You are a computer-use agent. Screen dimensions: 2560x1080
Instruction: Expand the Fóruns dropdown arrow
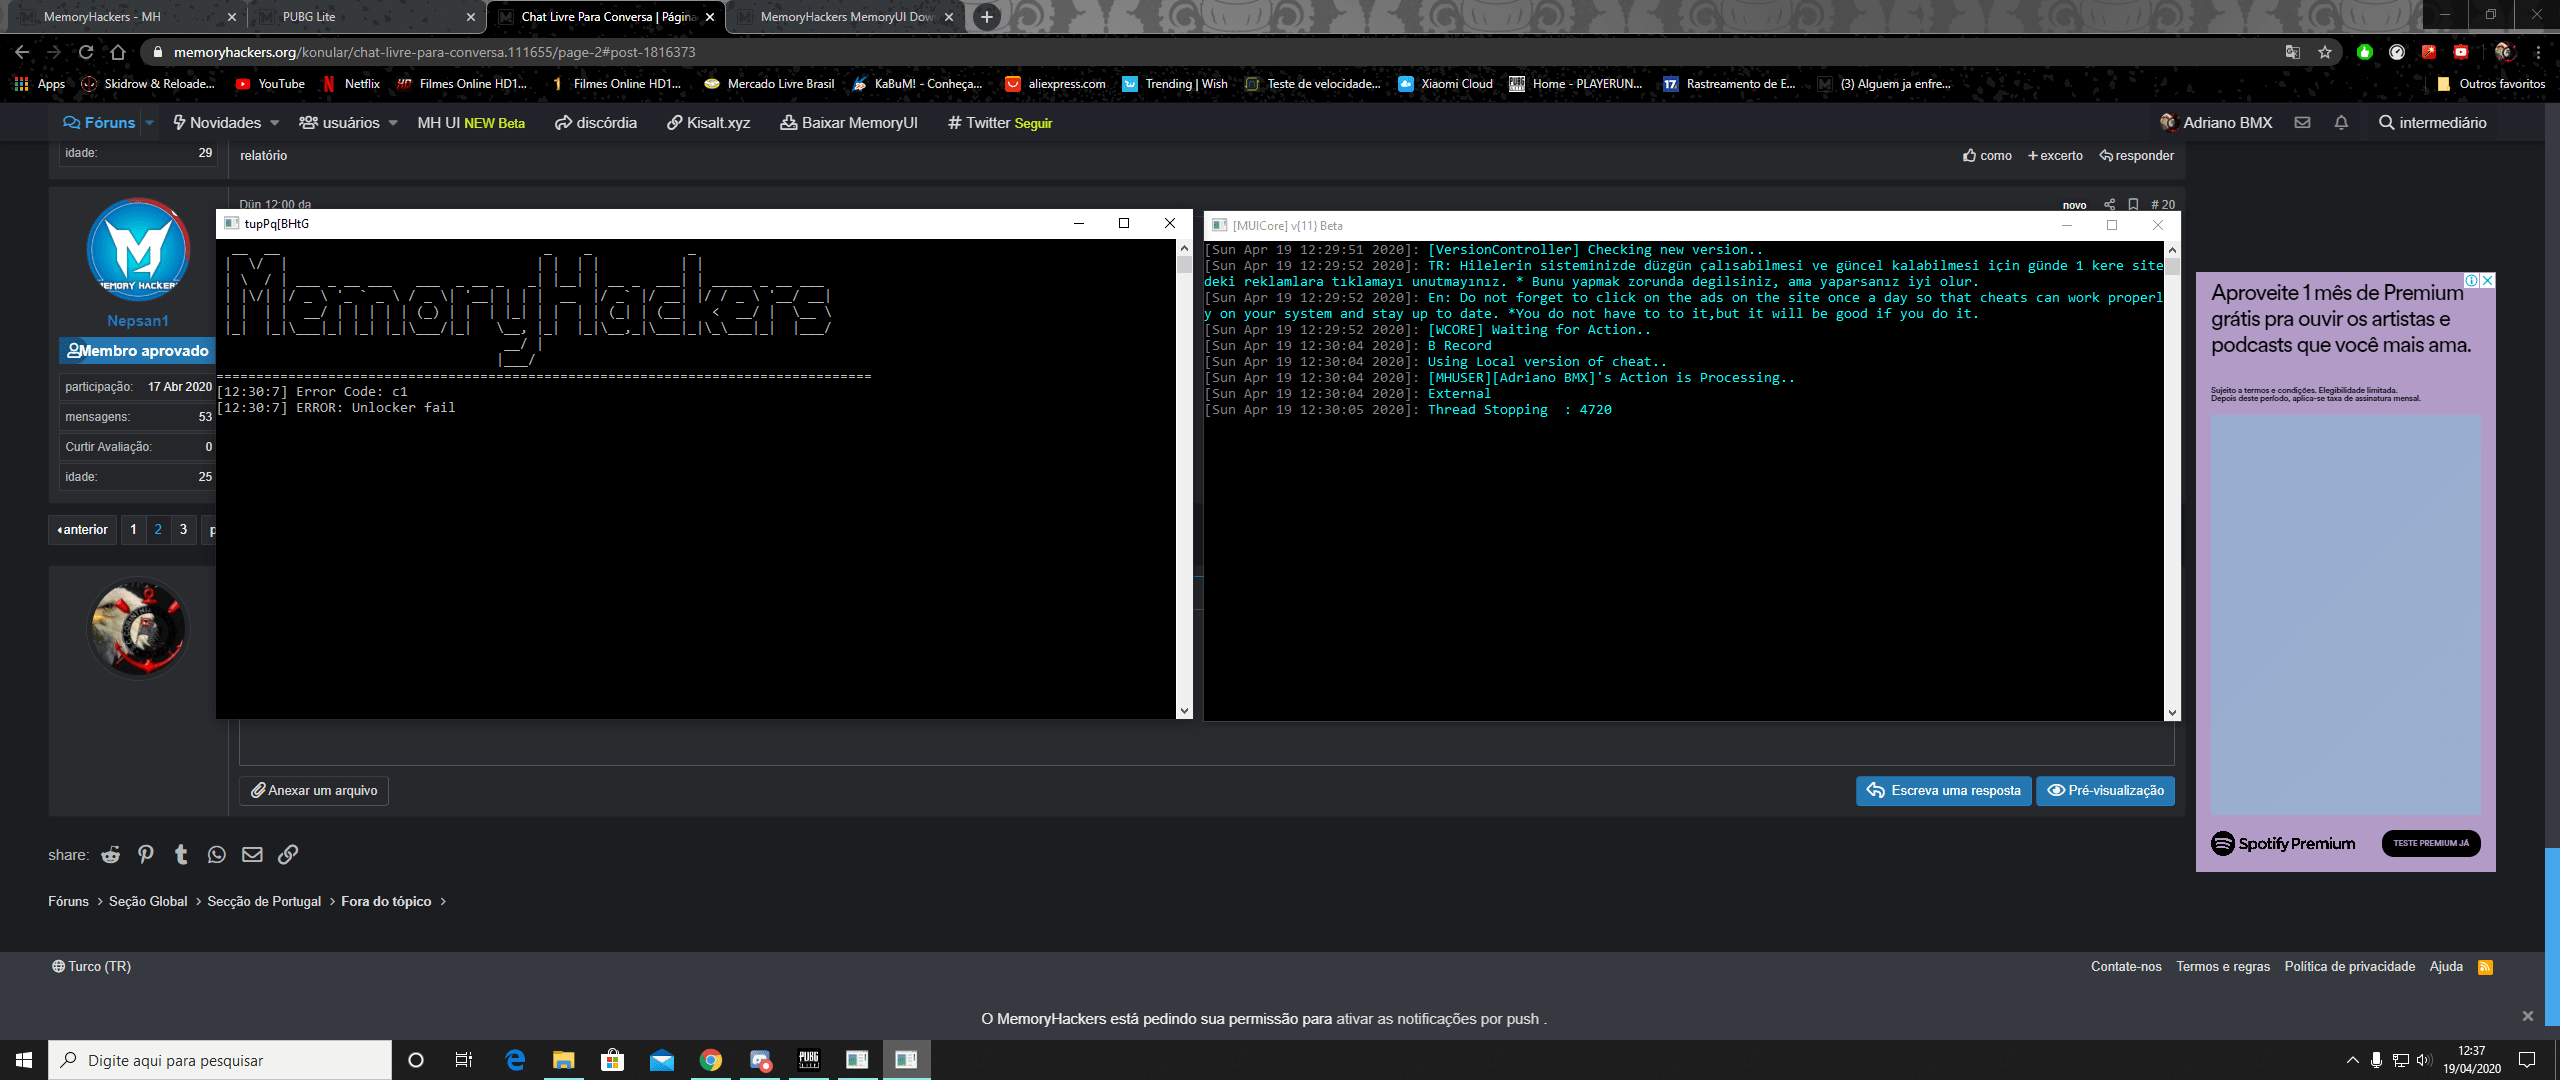(x=149, y=123)
